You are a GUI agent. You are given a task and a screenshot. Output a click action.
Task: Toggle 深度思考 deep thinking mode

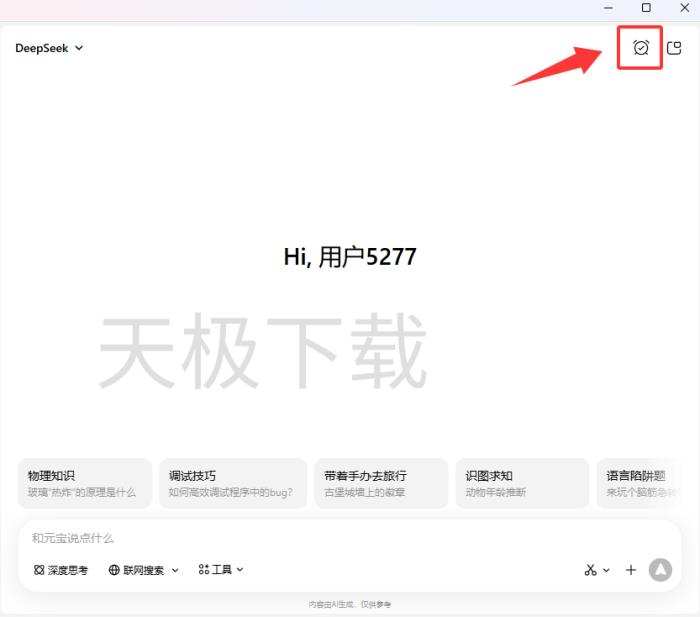point(61,570)
